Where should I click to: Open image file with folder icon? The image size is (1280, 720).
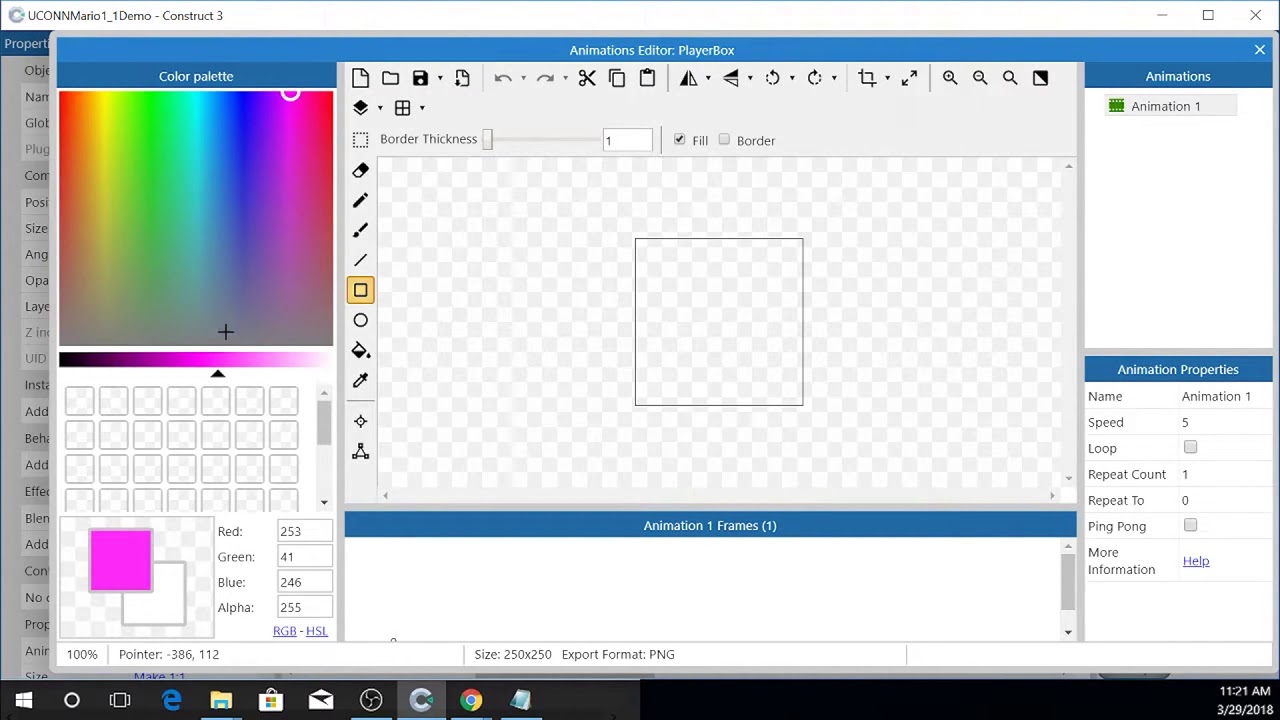pos(391,78)
